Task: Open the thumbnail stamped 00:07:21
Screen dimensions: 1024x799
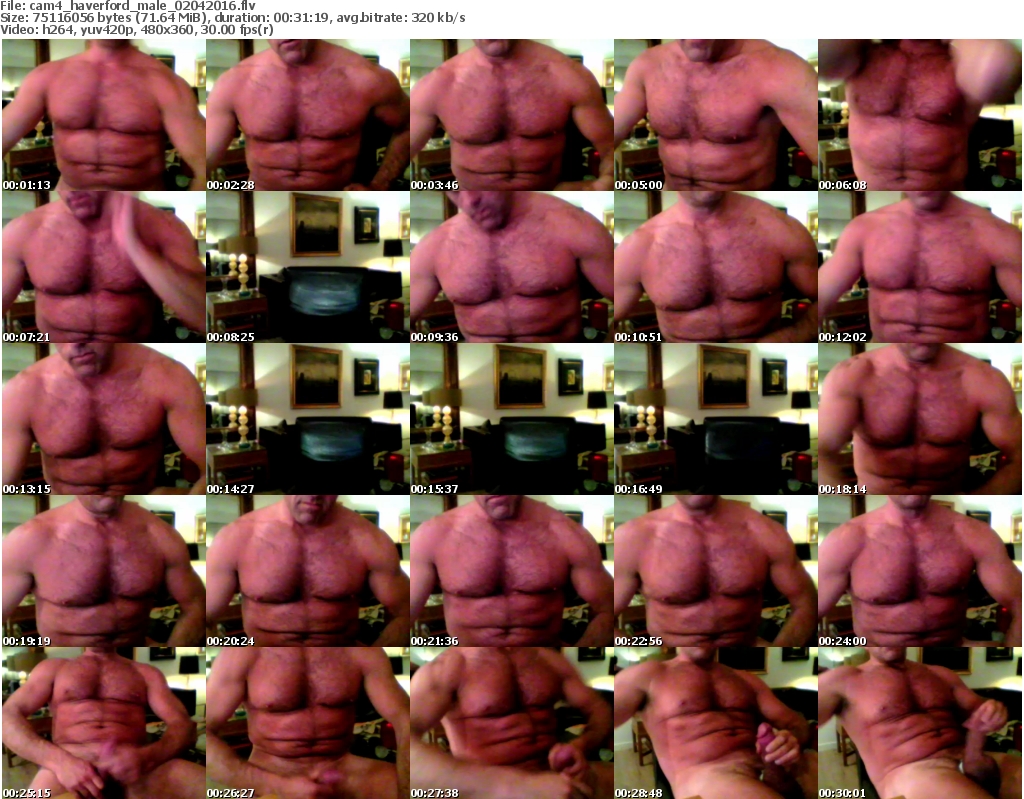Action: point(104,267)
